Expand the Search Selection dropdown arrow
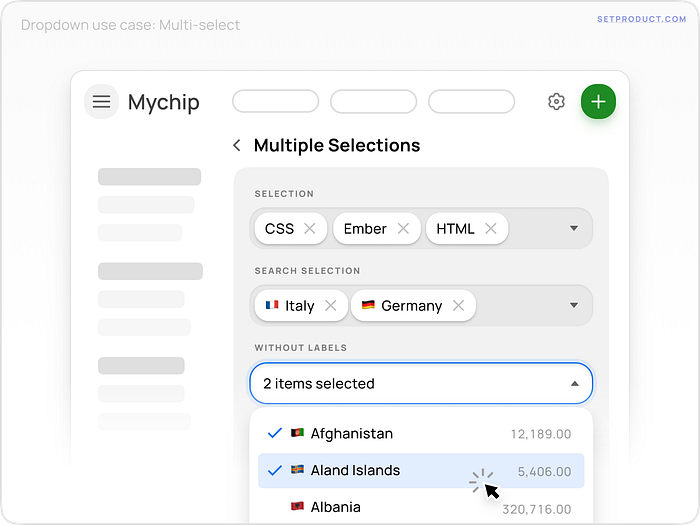700x525 pixels. pos(574,306)
